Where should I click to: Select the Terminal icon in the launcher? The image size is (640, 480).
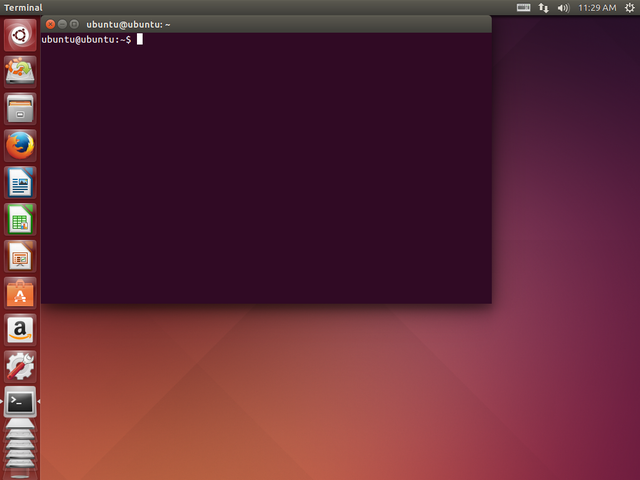(20, 402)
